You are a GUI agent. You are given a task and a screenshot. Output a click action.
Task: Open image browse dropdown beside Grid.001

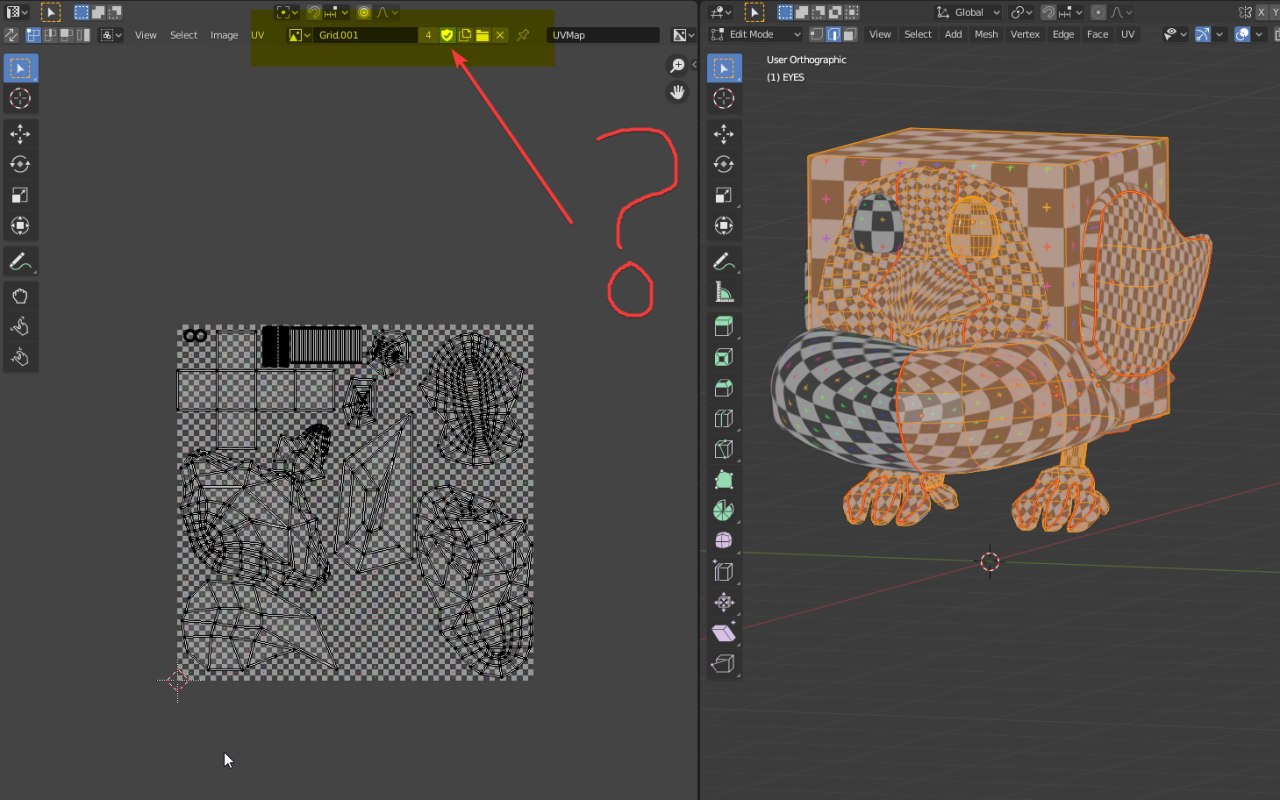pos(299,35)
